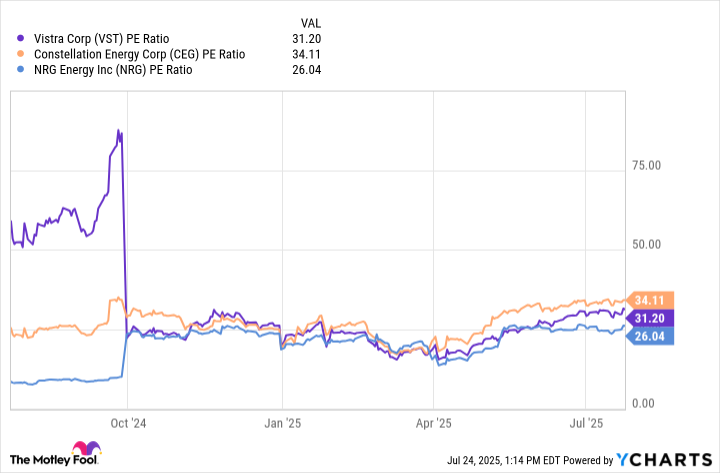Image resolution: width=720 pixels, height=473 pixels.
Task: Click The Motley Fool logo
Action: tap(55, 454)
